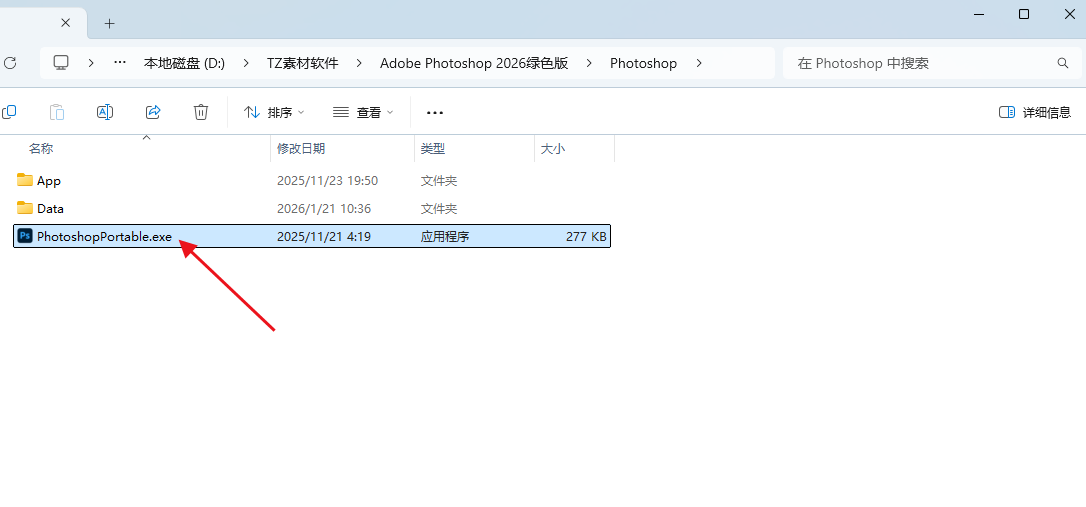This screenshot has height=507, width=1086.
Task: Sort by 大小 column header
Action: (553, 148)
